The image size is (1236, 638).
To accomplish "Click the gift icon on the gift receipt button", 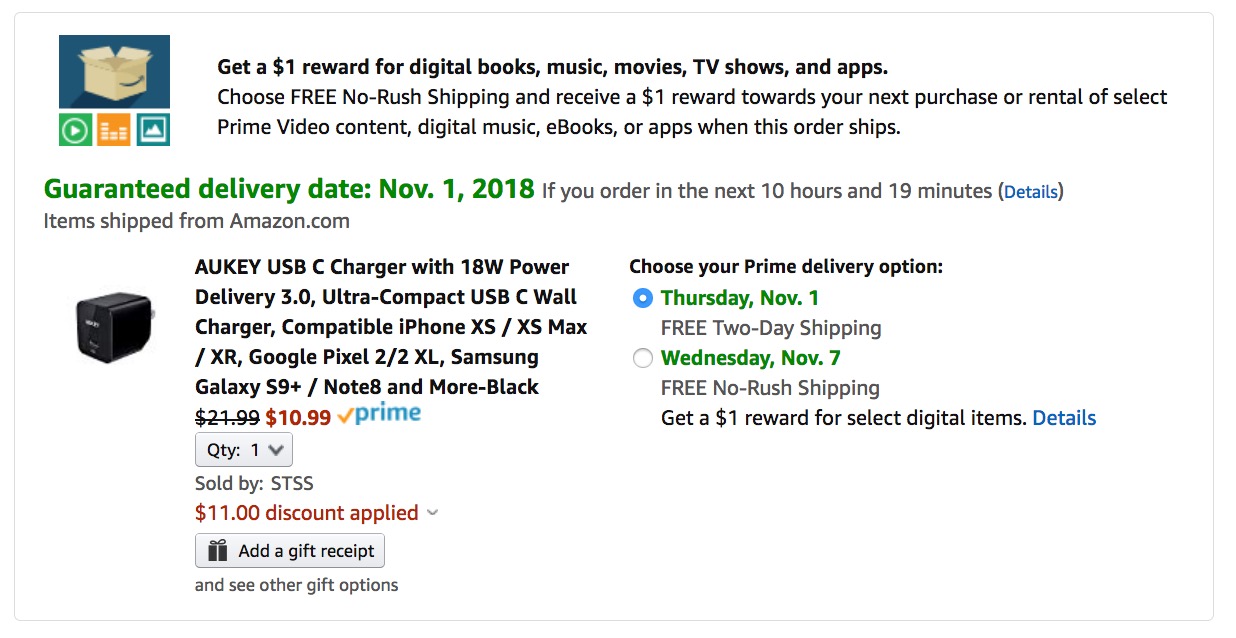I will [x=215, y=550].
